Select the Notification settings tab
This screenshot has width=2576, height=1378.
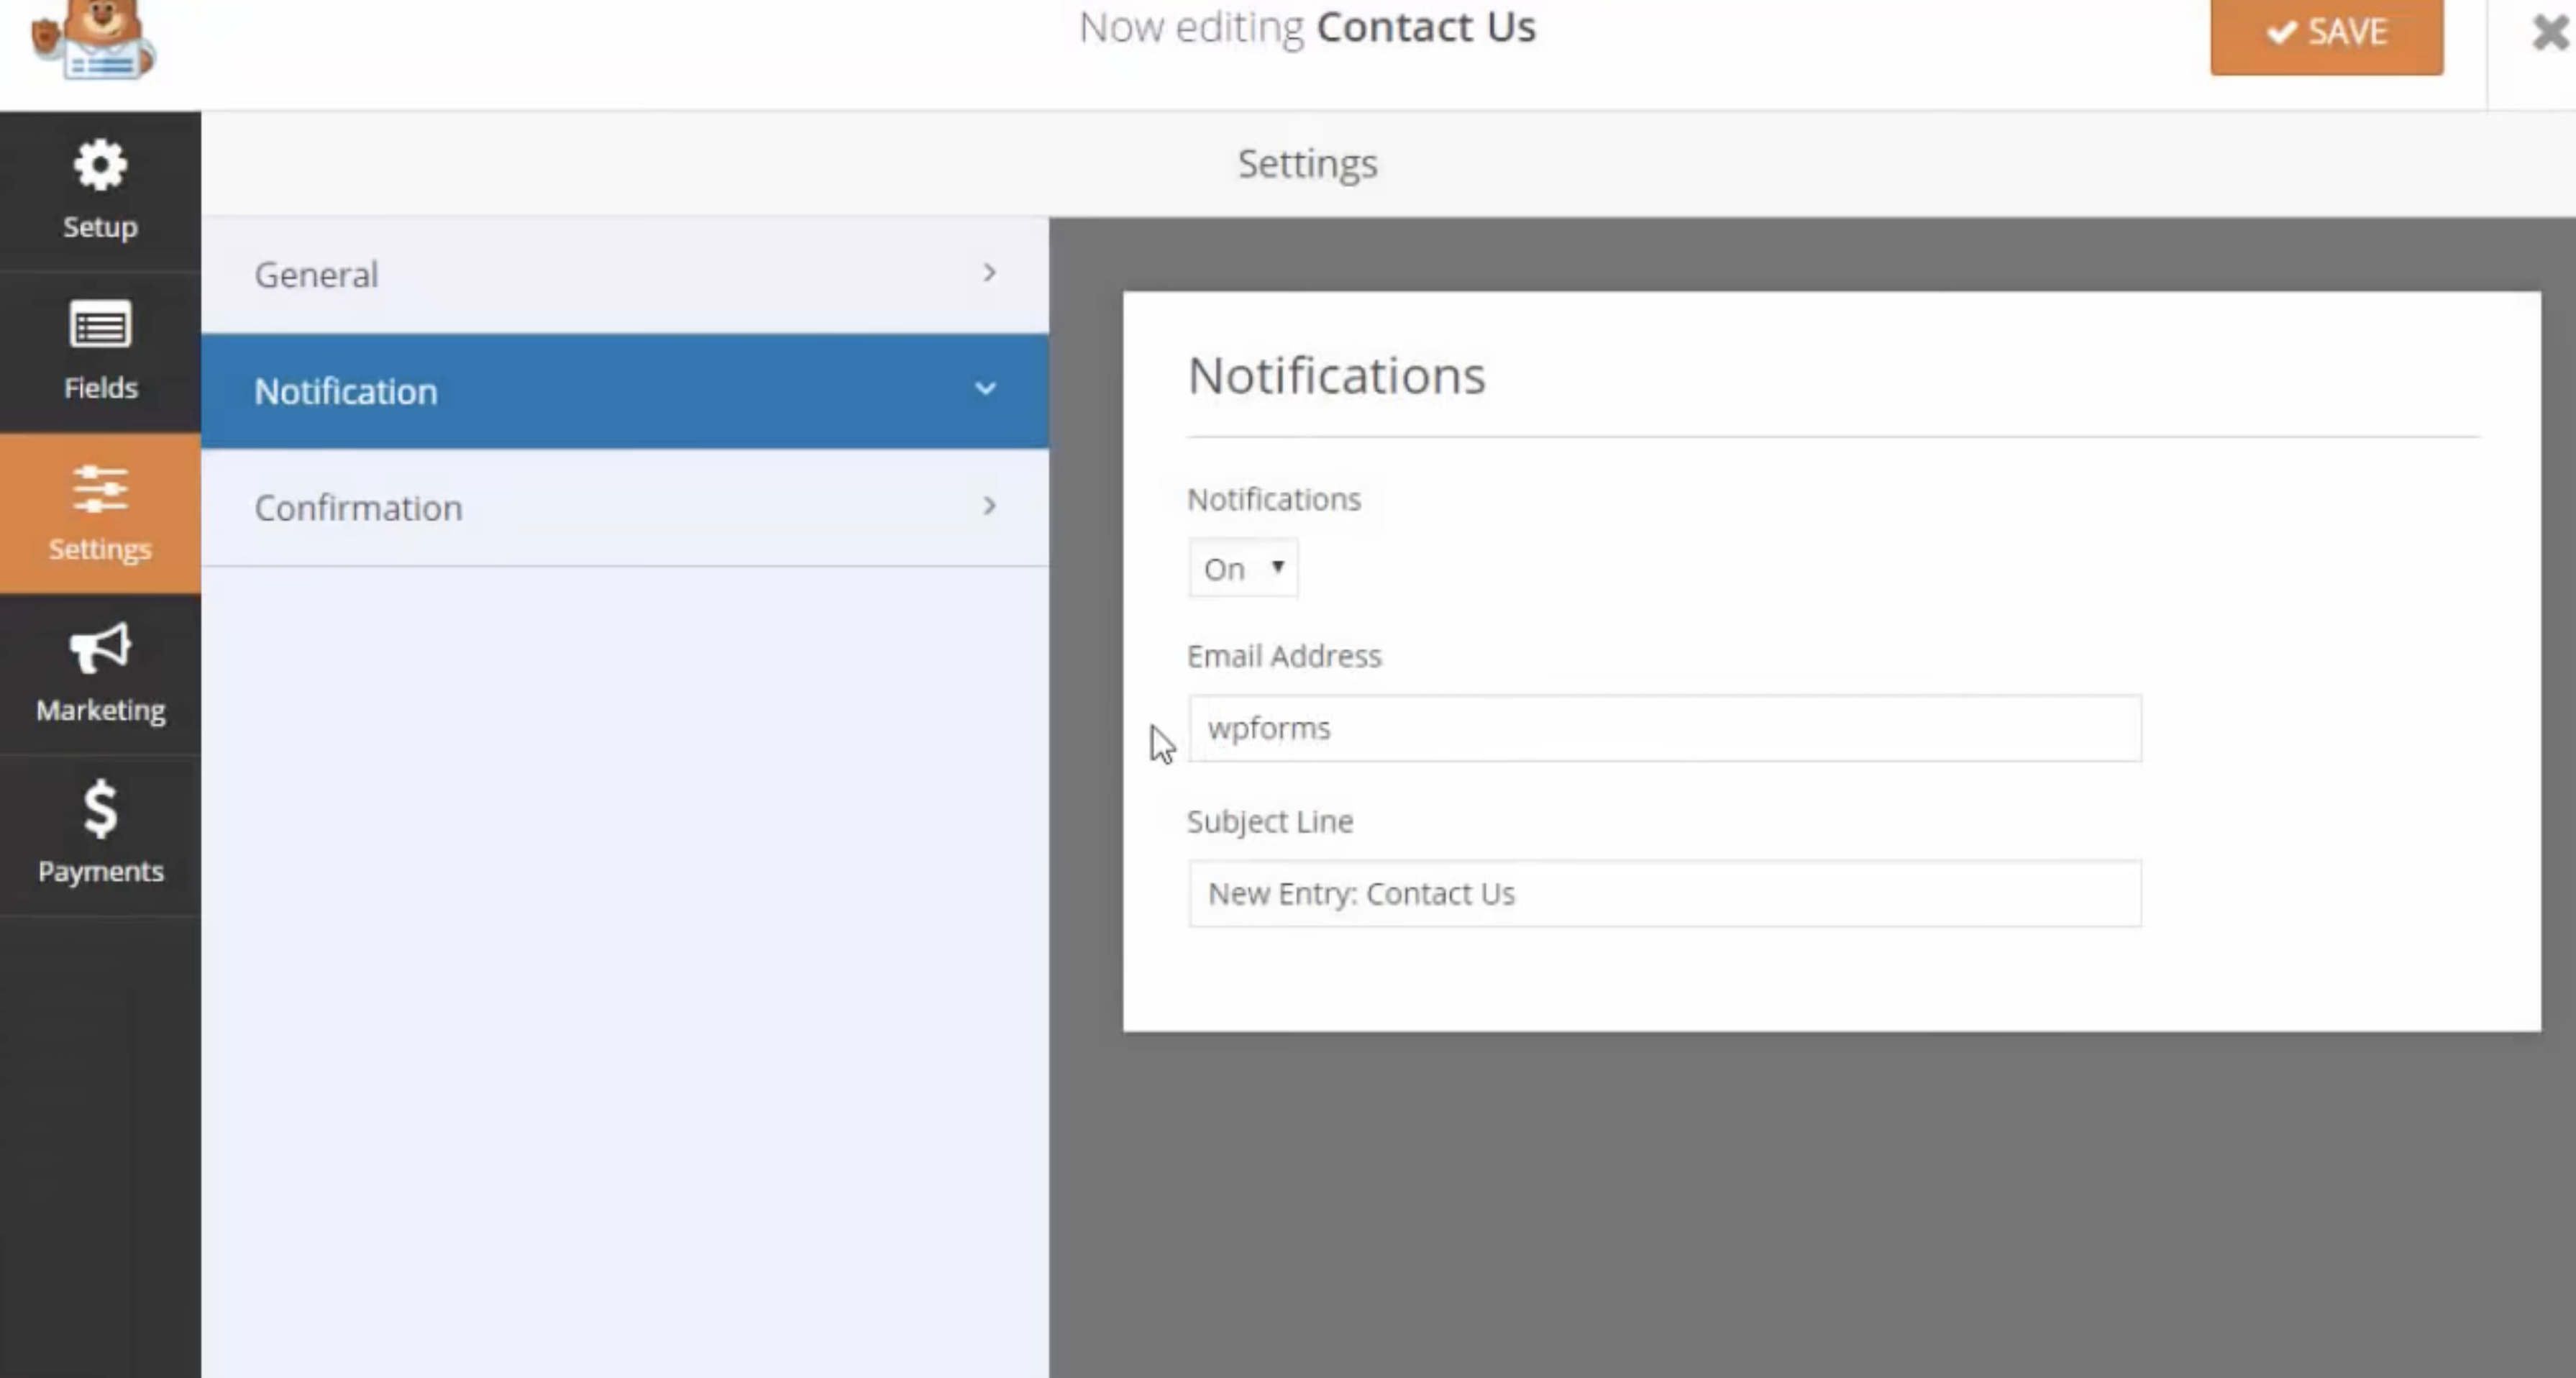pos(346,391)
